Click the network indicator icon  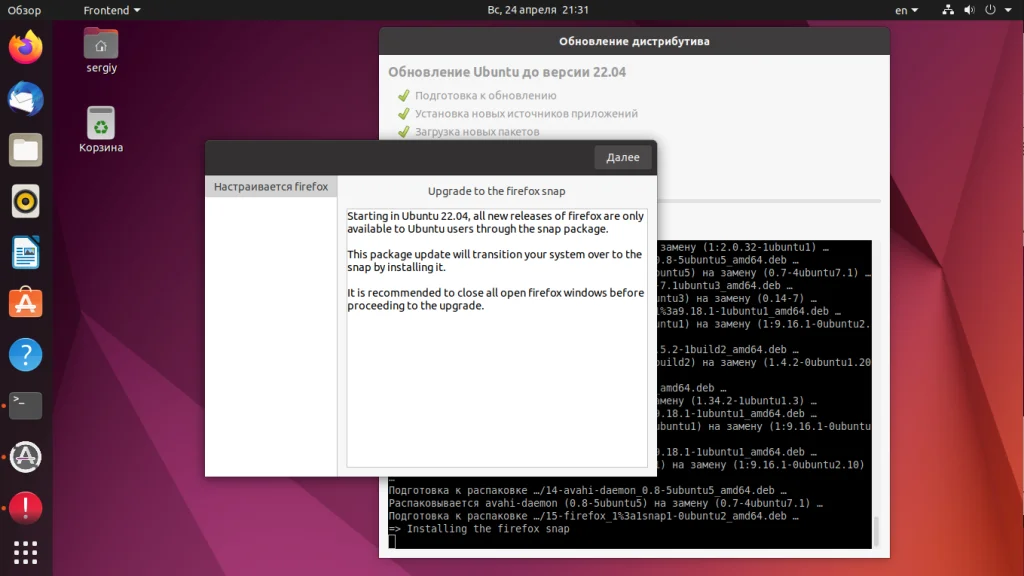click(947, 9)
